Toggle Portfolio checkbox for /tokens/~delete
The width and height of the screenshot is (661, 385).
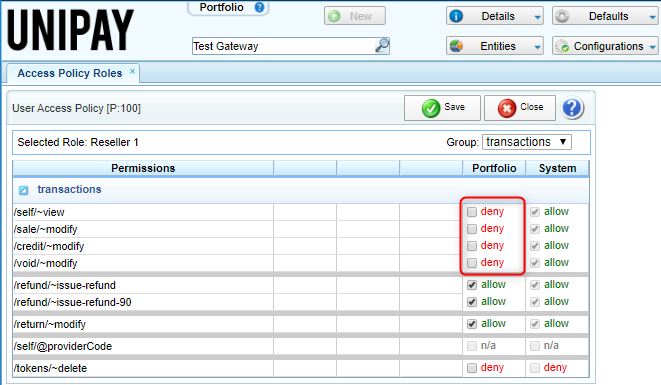pyautogui.click(x=472, y=368)
